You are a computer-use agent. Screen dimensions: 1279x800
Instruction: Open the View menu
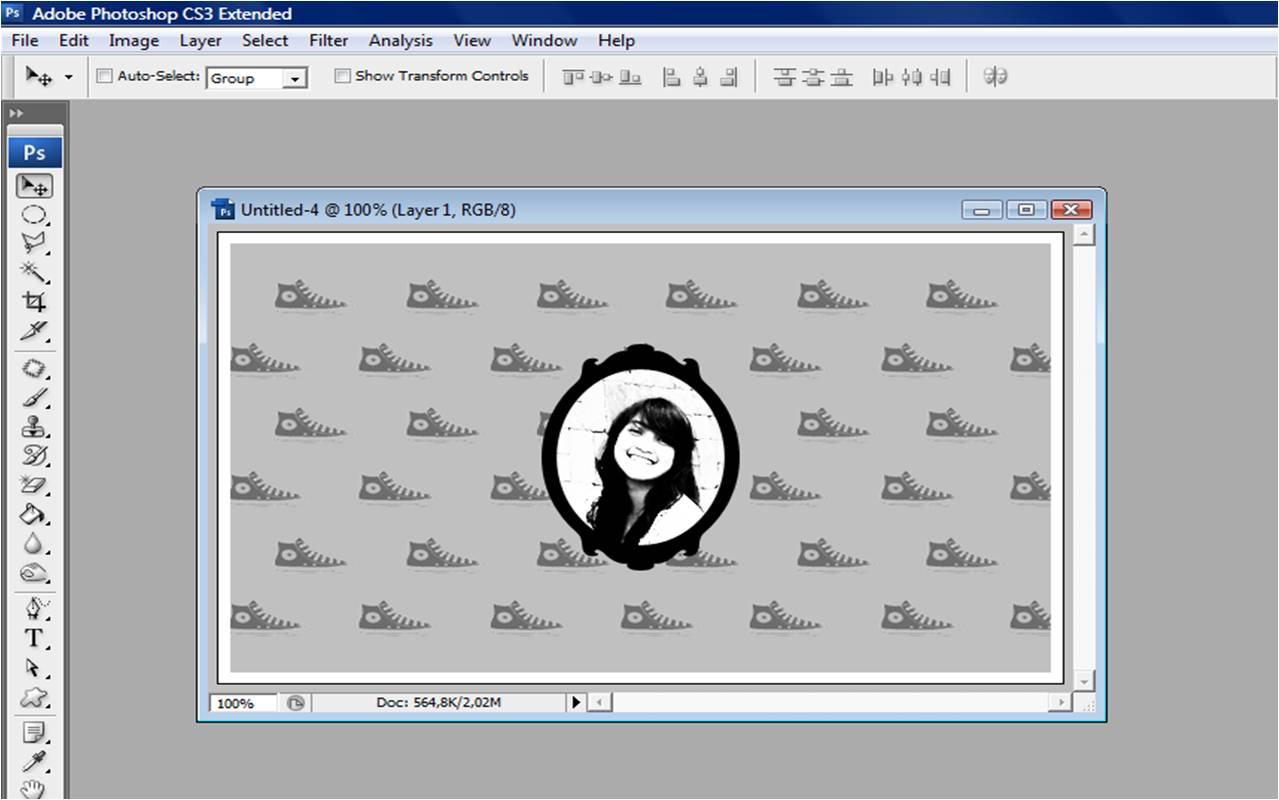click(x=472, y=40)
